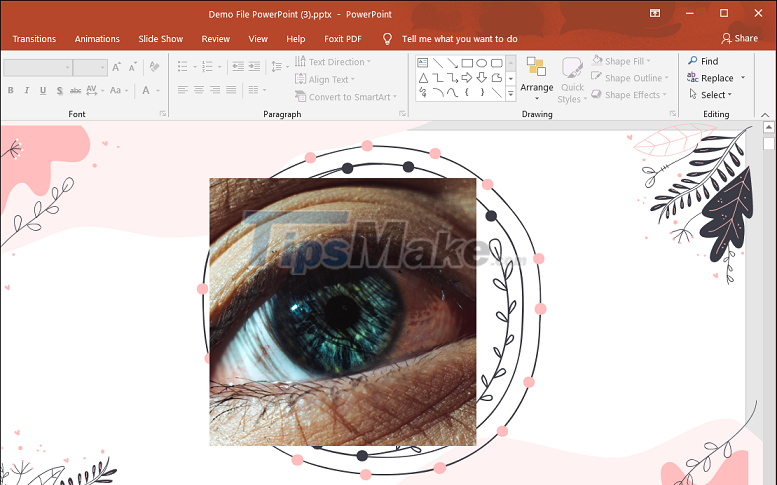Image resolution: width=777 pixels, height=485 pixels.
Task: Open the Select menu button
Action: 711,94
